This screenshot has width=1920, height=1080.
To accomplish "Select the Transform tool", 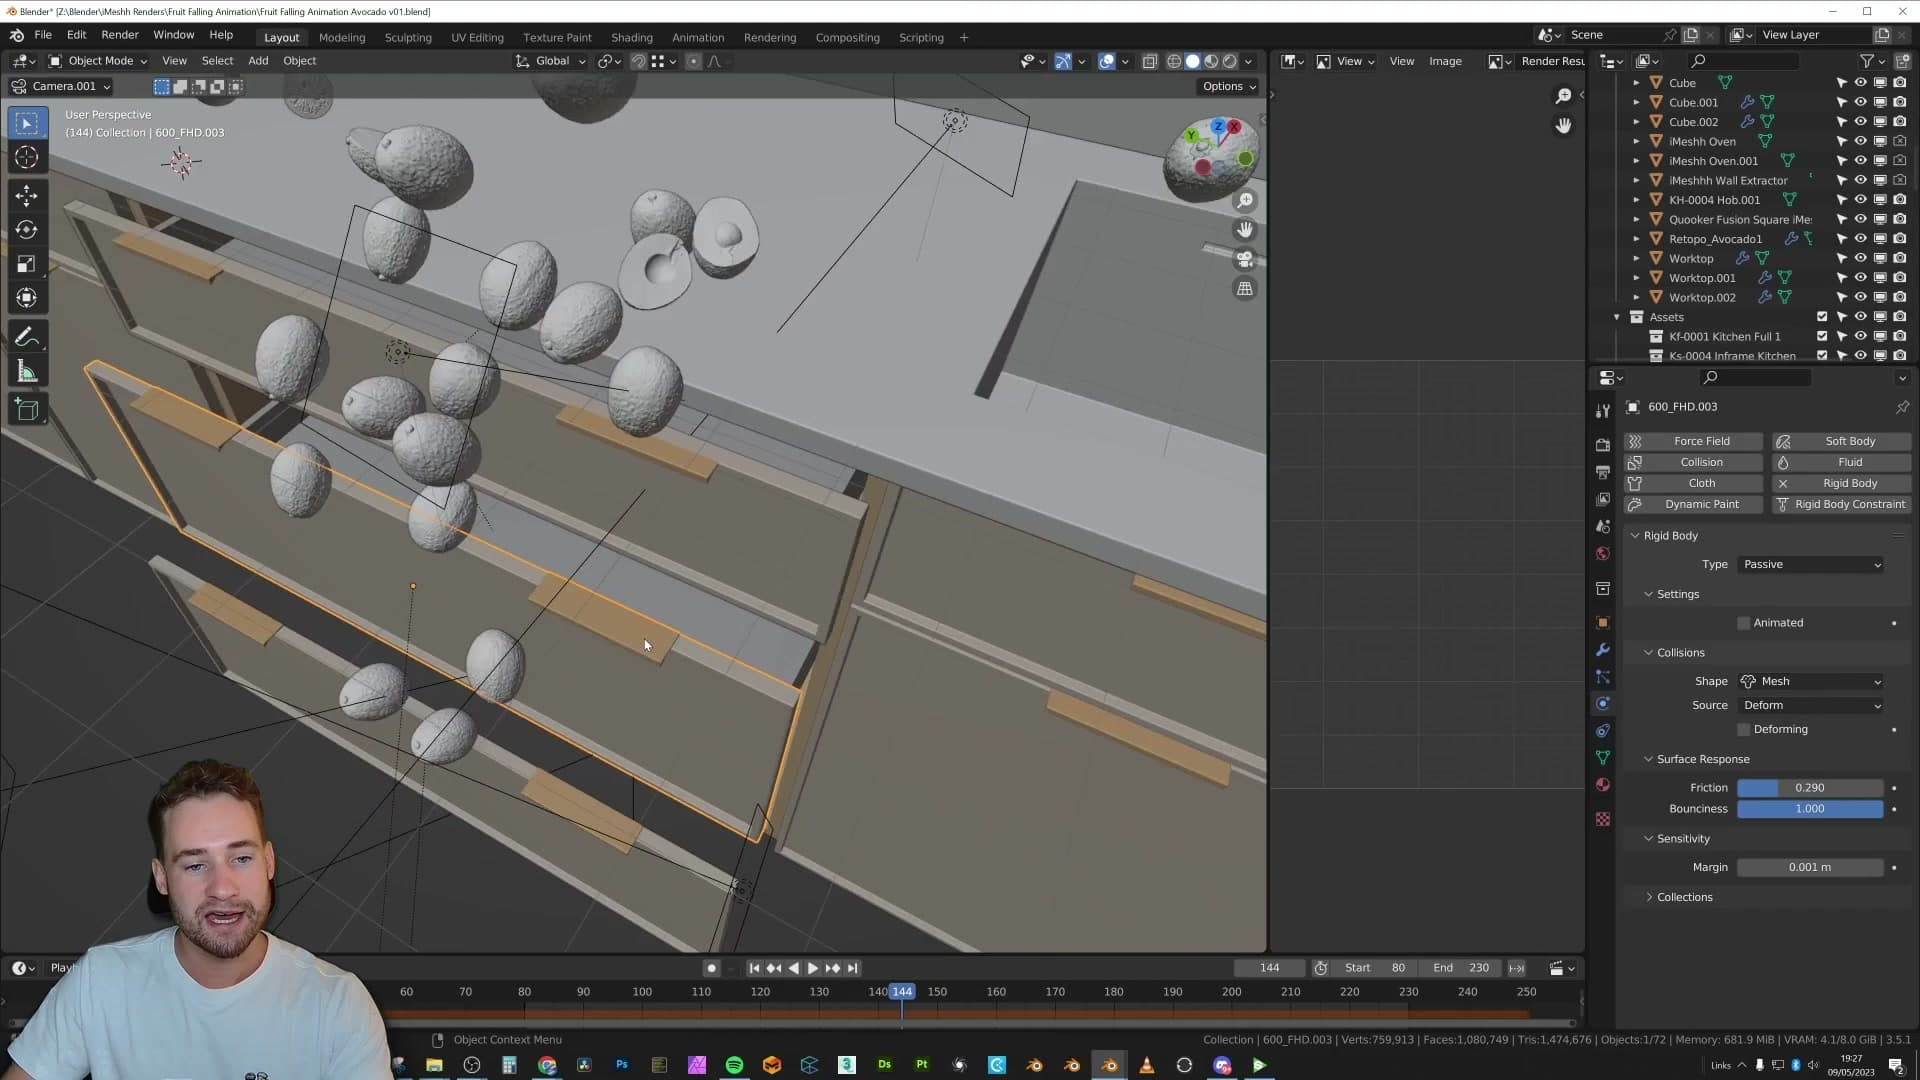I will 27,298.
